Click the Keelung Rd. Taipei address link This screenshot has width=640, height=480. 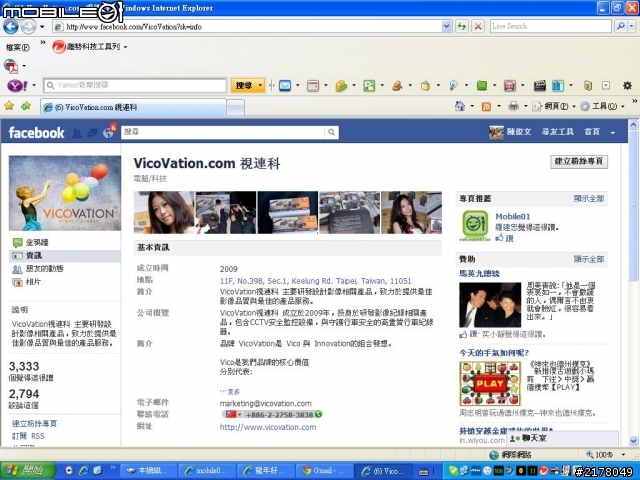(316, 281)
